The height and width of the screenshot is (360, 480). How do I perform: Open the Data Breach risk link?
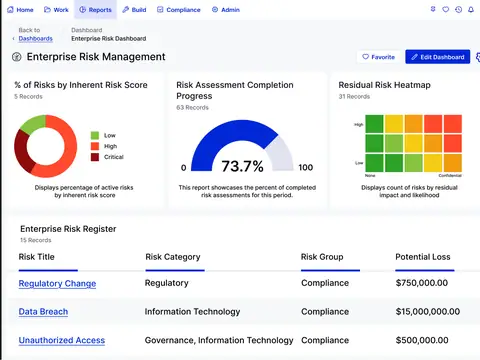click(x=43, y=312)
